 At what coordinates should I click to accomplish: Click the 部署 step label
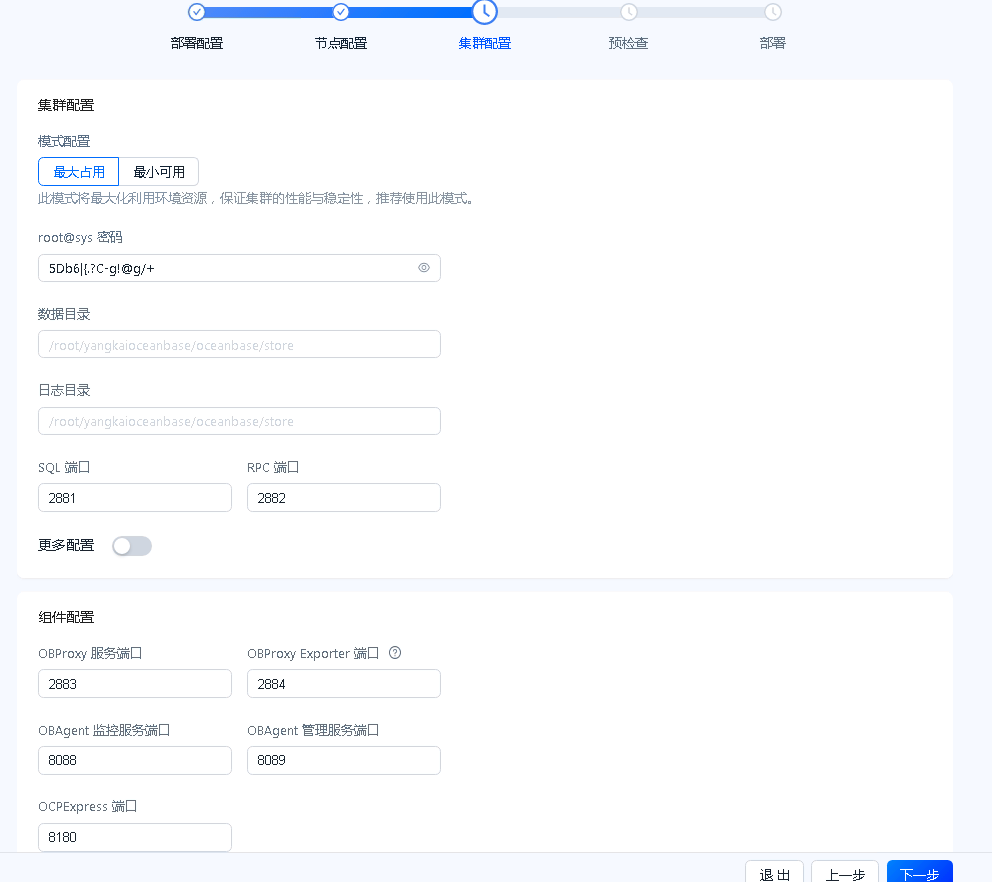coord(772,43)
